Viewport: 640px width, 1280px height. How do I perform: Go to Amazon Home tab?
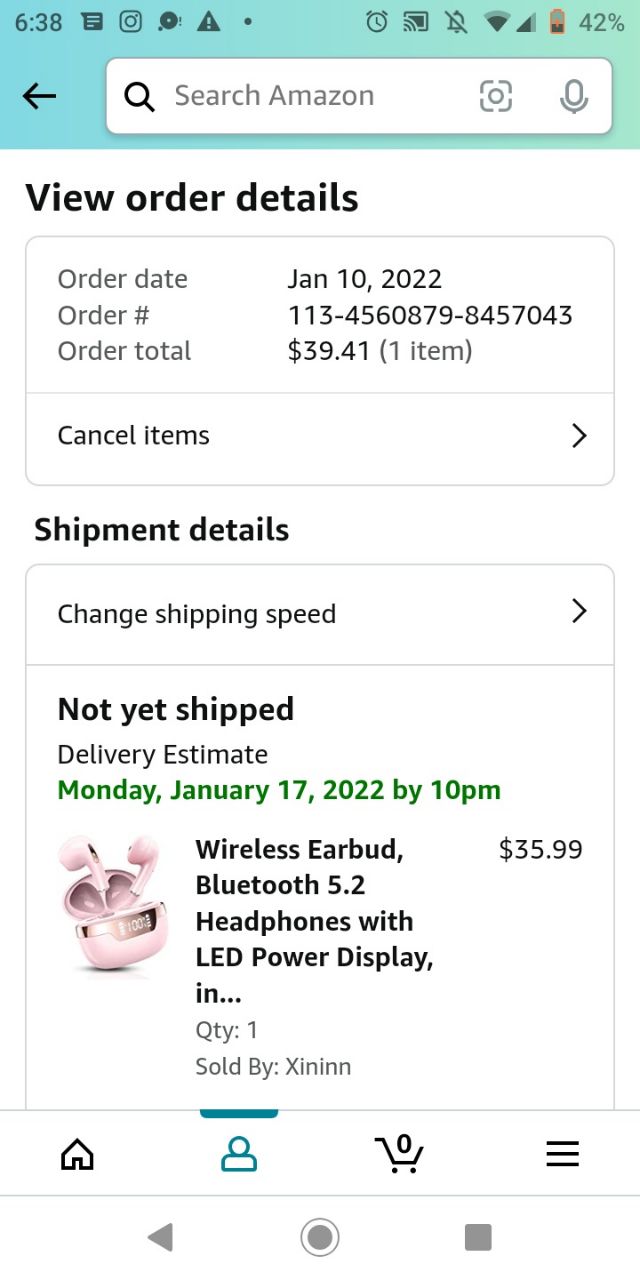77,1154
